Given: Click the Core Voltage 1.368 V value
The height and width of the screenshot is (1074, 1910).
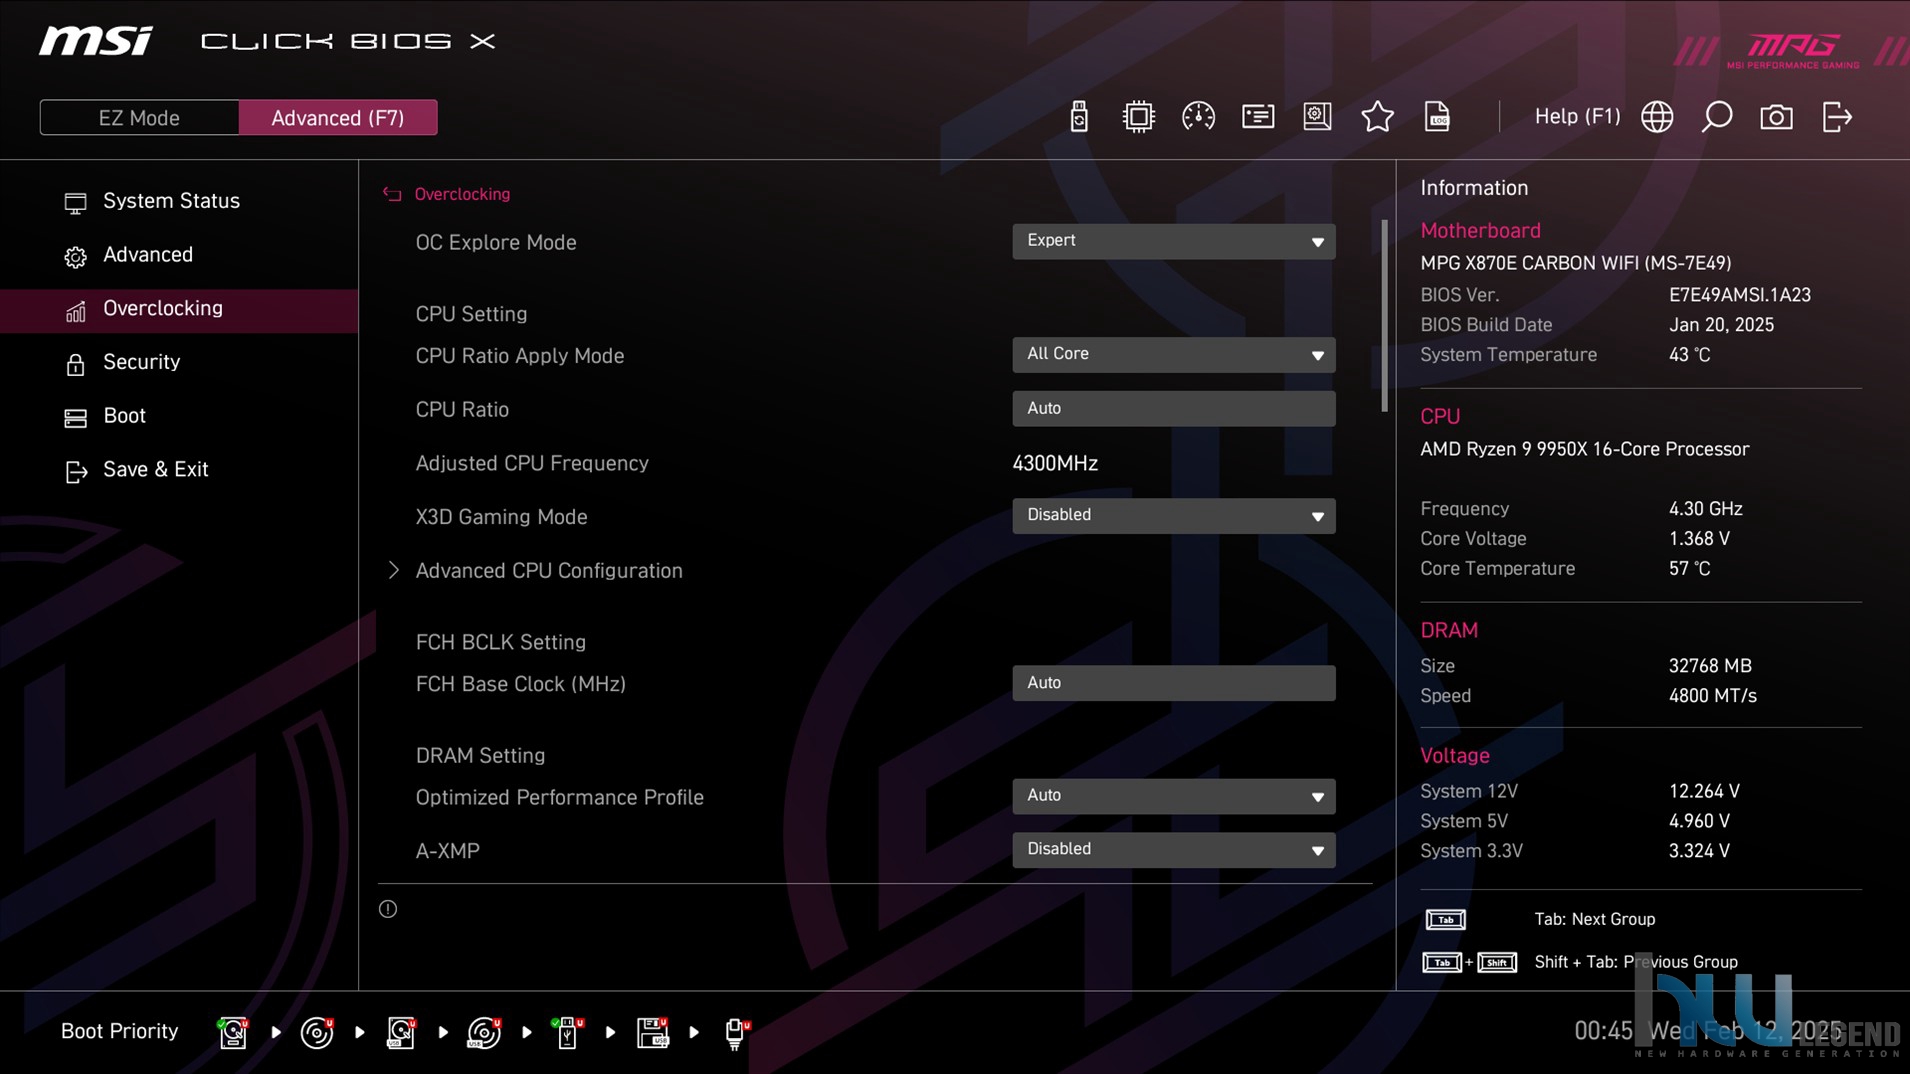Looking at the screenshot, I should tap(1699, 539).
